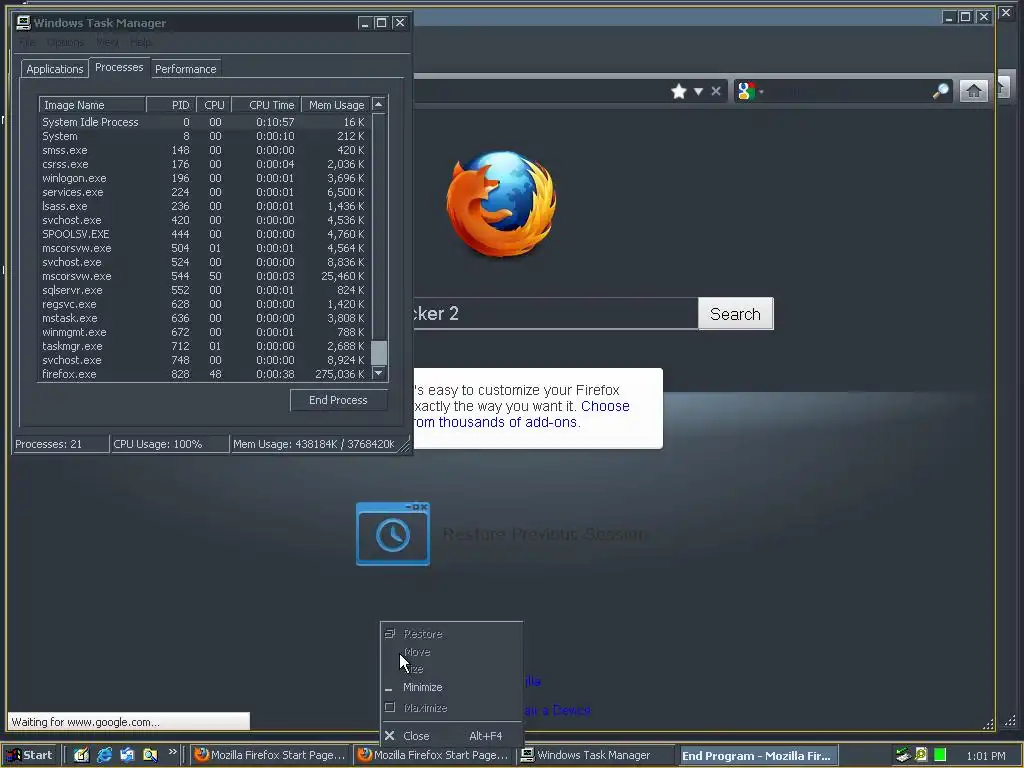The height and width of the screenshot is (768, 1024).
Task: Select the smss.exe process row
Action: [204, 150]
